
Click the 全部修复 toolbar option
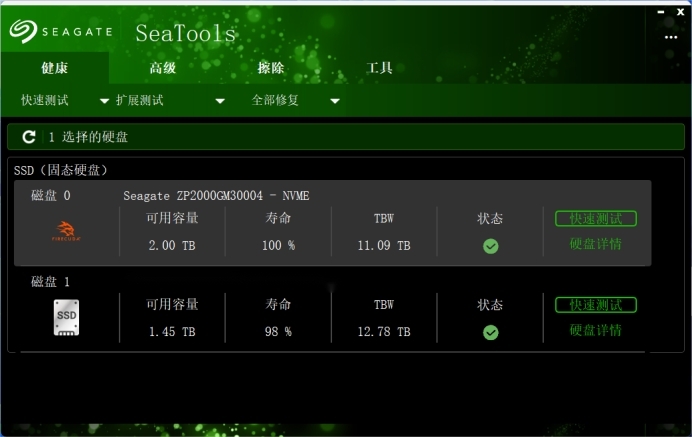coord(275,100)
